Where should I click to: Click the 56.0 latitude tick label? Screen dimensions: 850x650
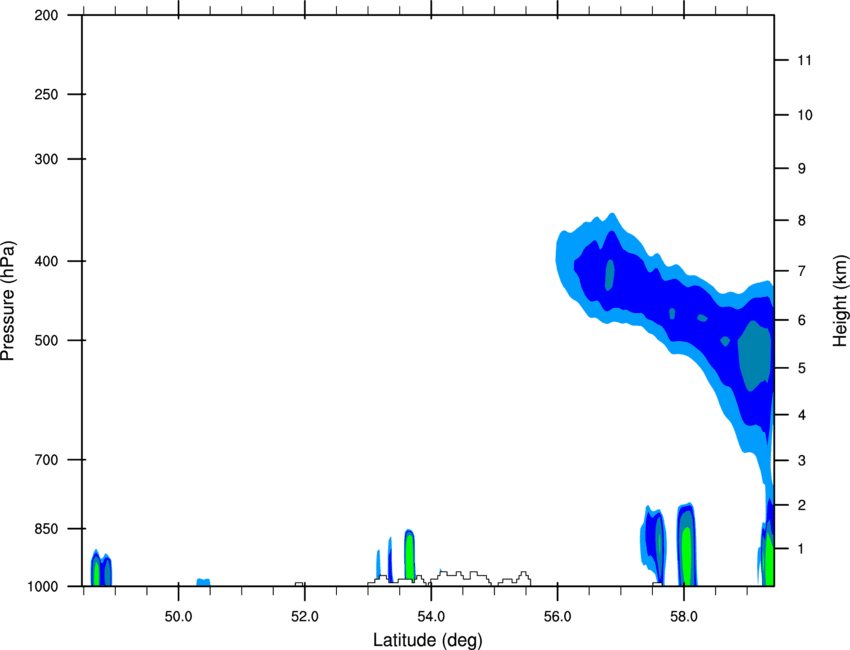coord(557,616)
